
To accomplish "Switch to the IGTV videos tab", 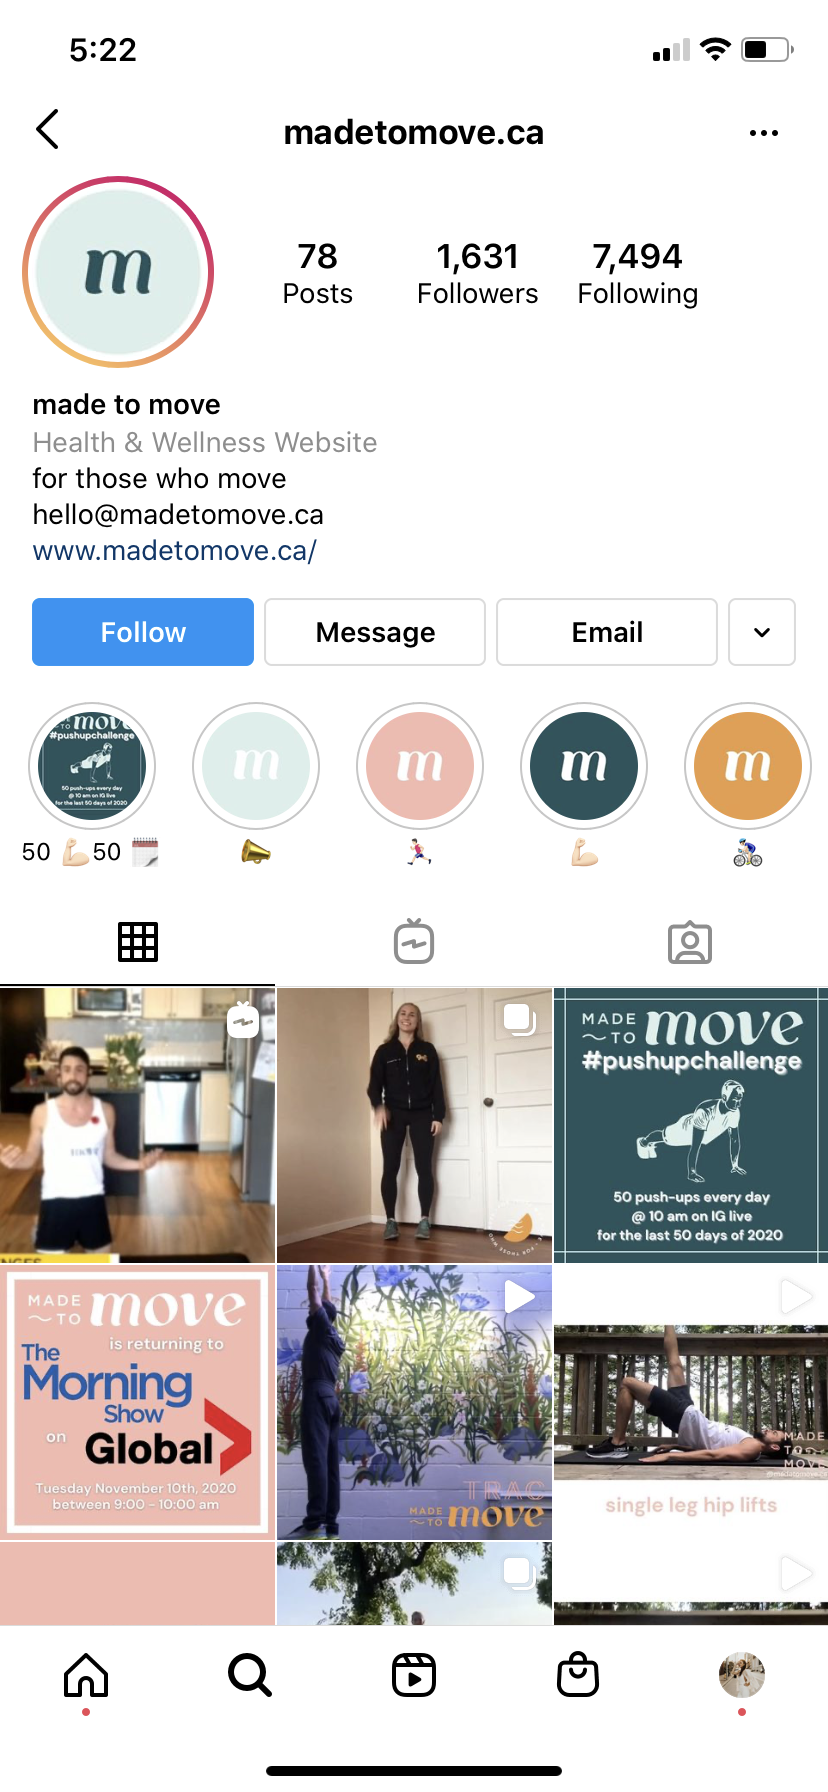I will coord(414,942).
